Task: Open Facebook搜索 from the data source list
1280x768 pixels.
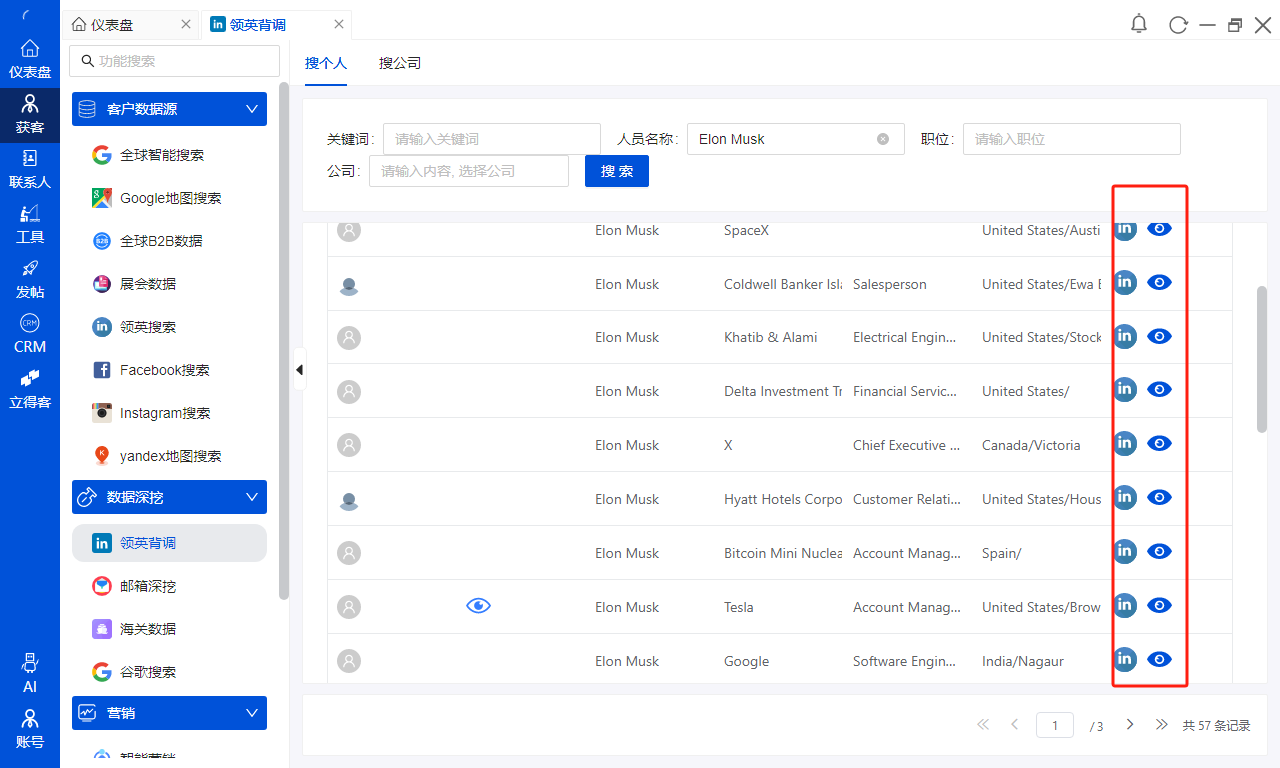Action: pyautogui.click(x=164, y=370)
